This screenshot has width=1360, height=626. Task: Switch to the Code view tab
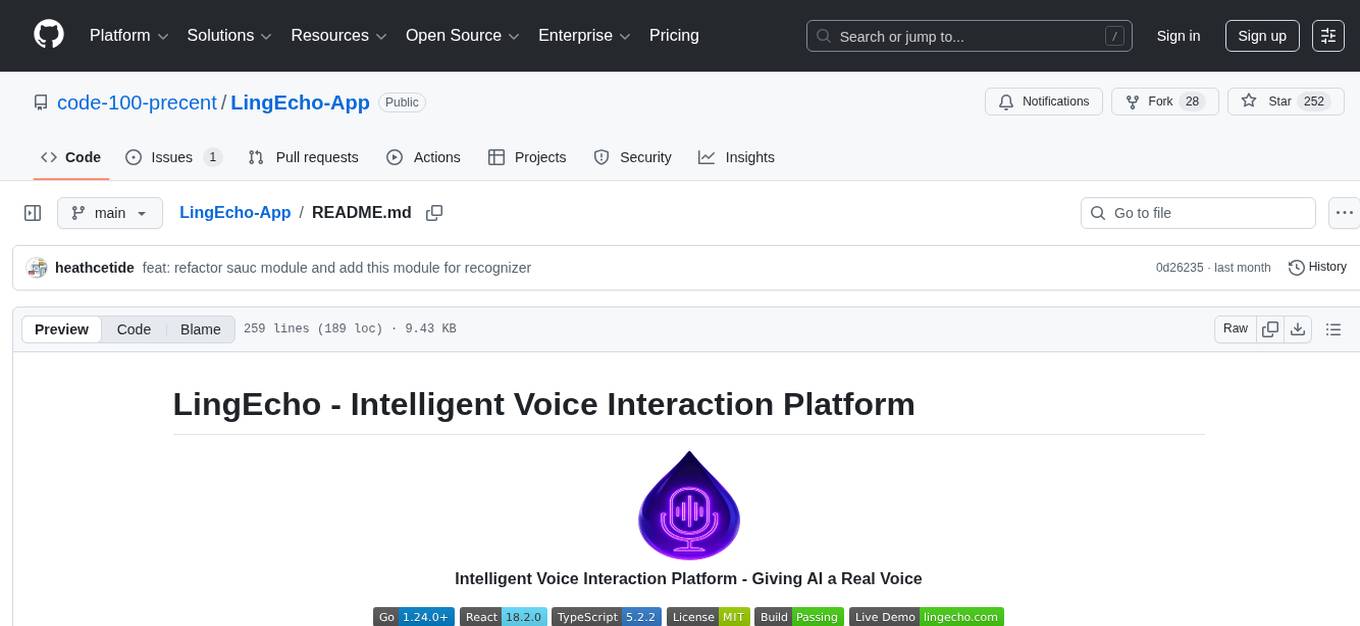[133, 329]
